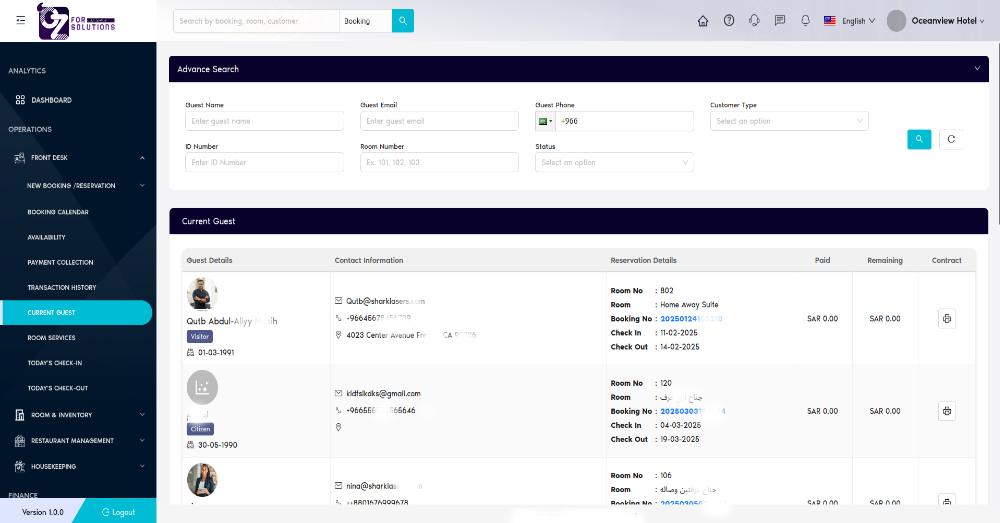
Task: Open the Oceanview Hotel account menu
Action: click(x=929, y=21)
